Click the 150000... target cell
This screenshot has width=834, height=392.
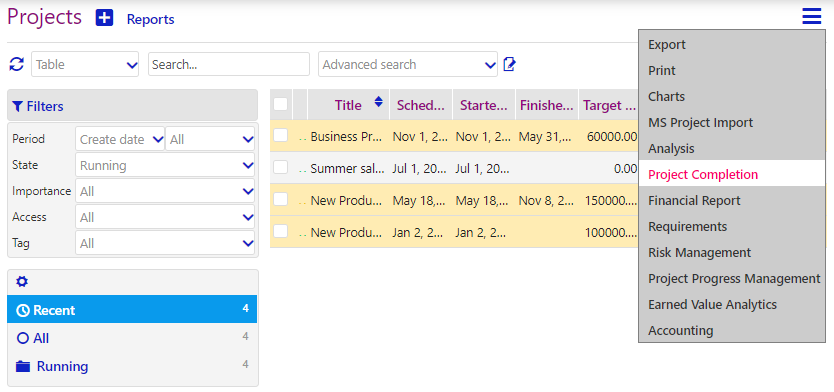coord(611,201)
